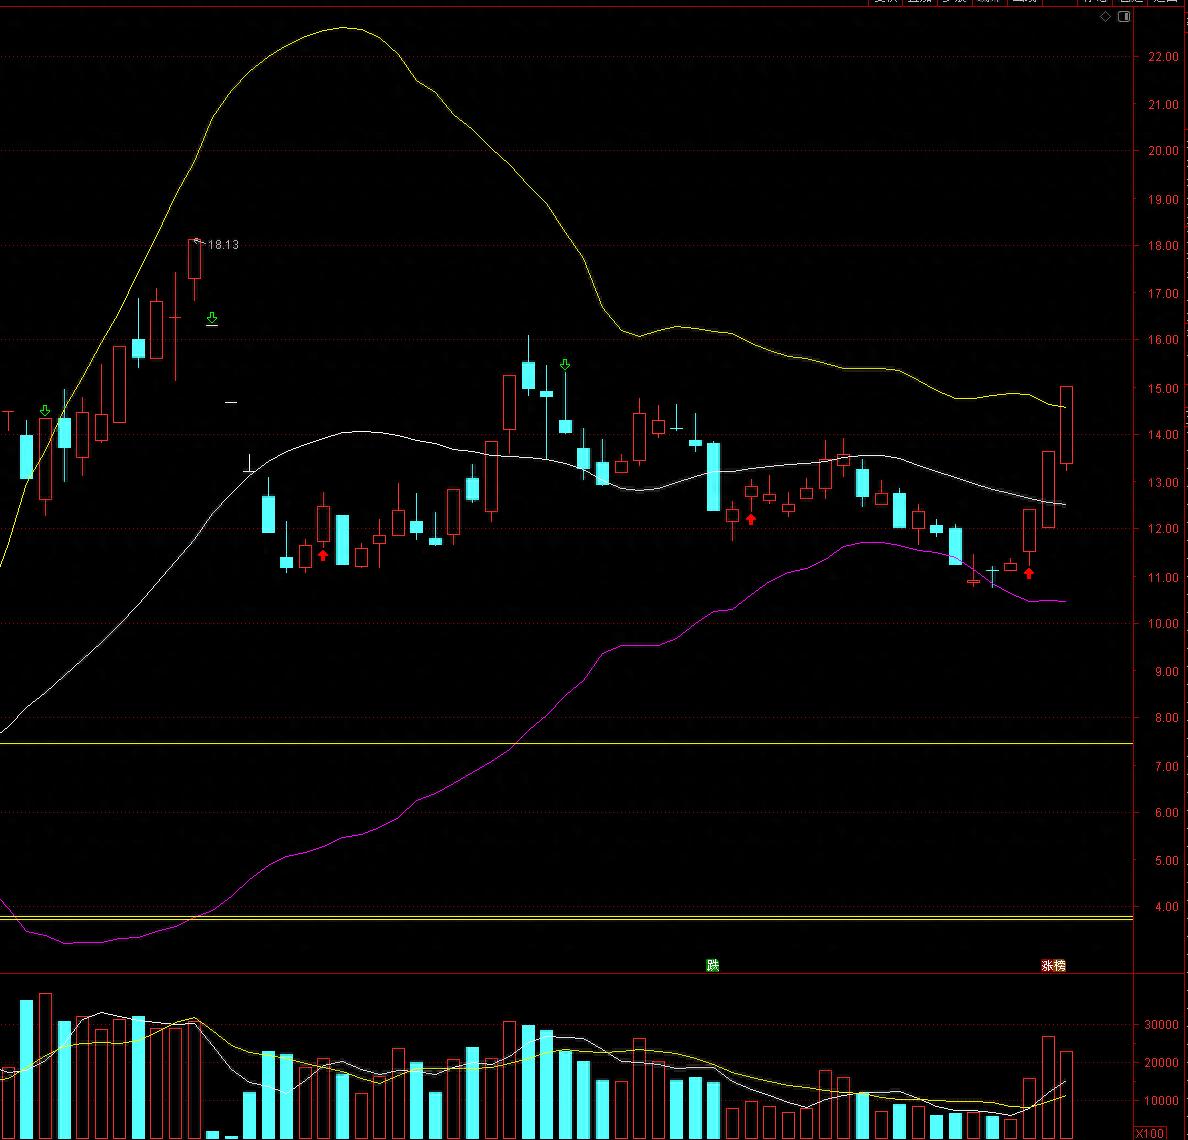Click the 17.00 price axis label
Screen dimensions: 1188x1140
(1163, 294)
